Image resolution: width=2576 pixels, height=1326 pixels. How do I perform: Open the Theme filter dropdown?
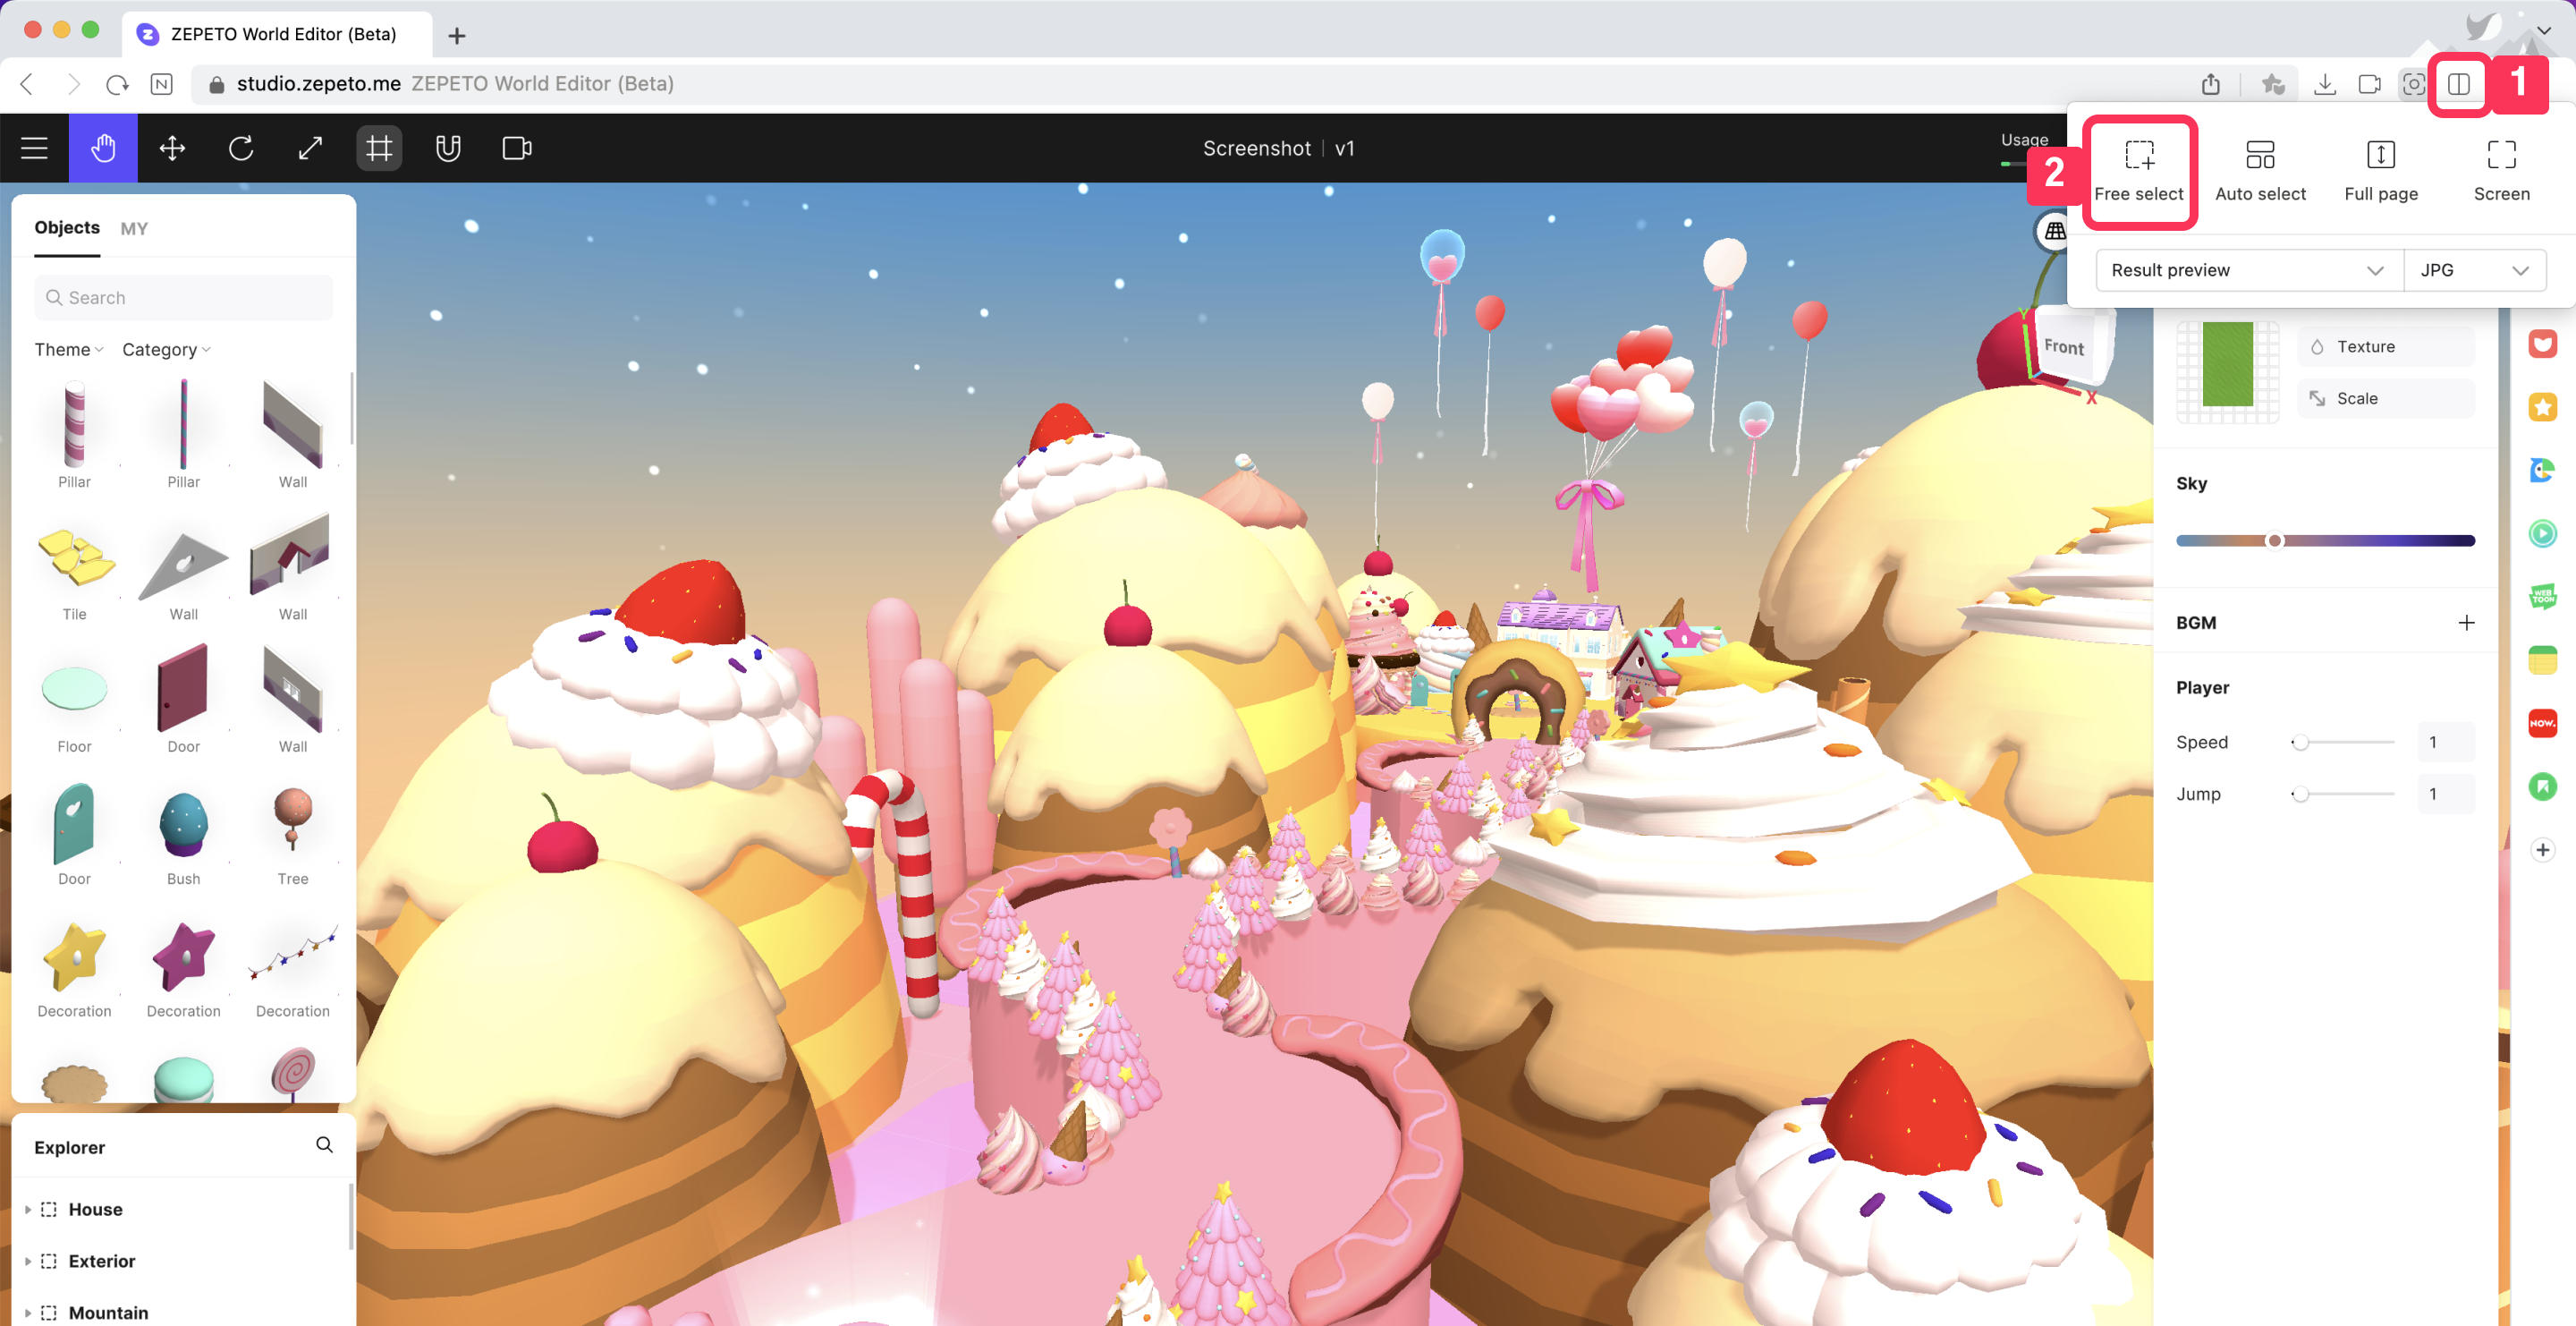pyautogui.click(x=68, y=349)
